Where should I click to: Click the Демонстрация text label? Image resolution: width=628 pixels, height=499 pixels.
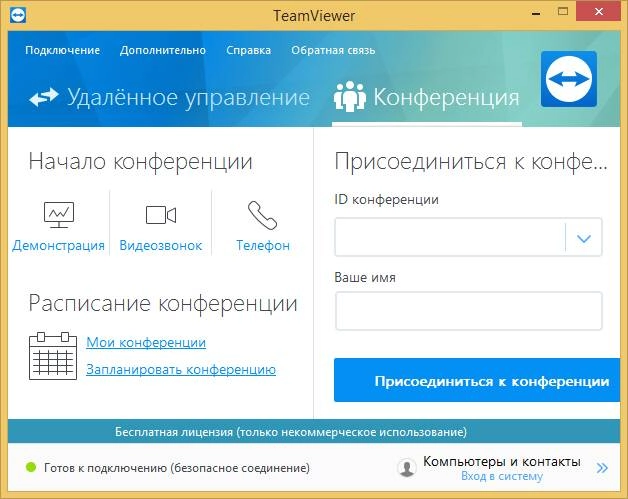pyautogui.click(x=58, y=245)
